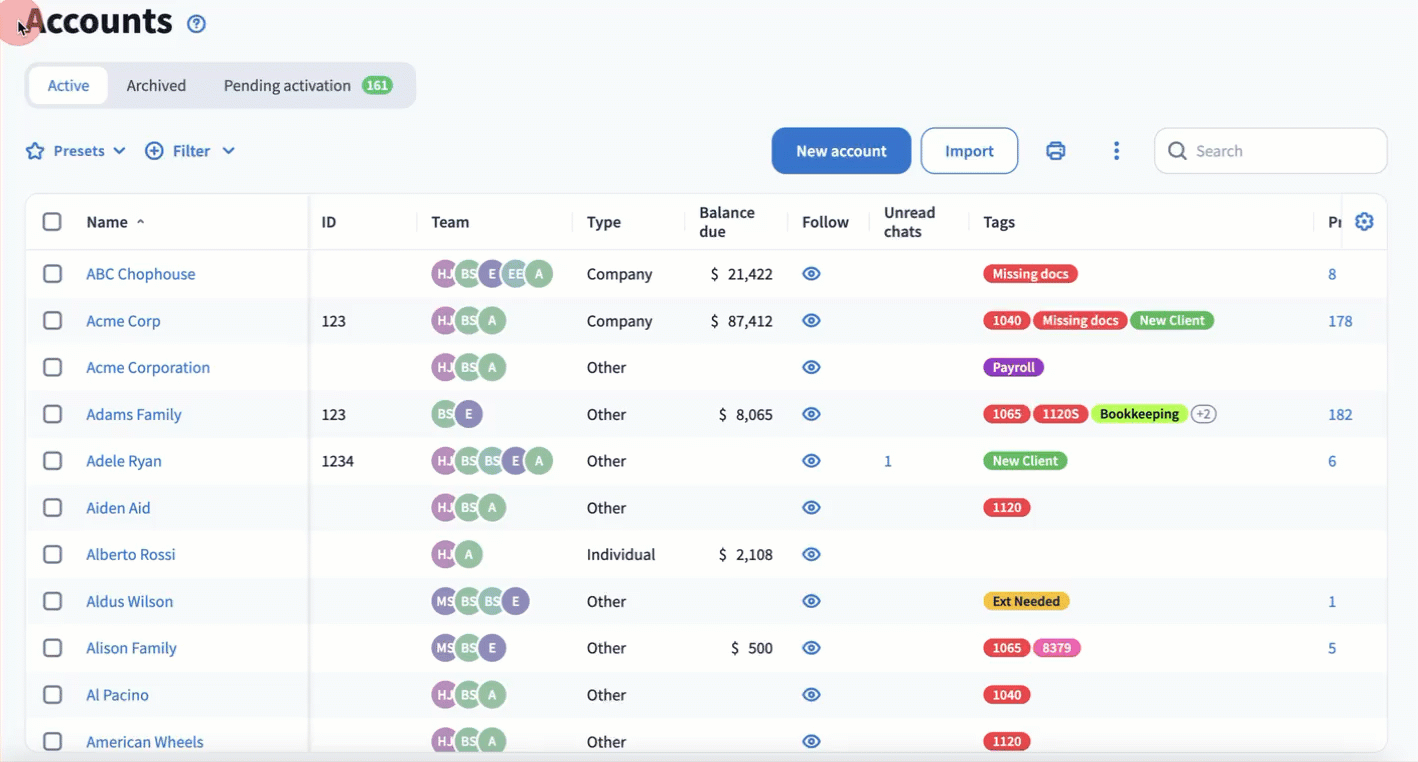Check the select-all checkbox in the header

coord(52,222)
